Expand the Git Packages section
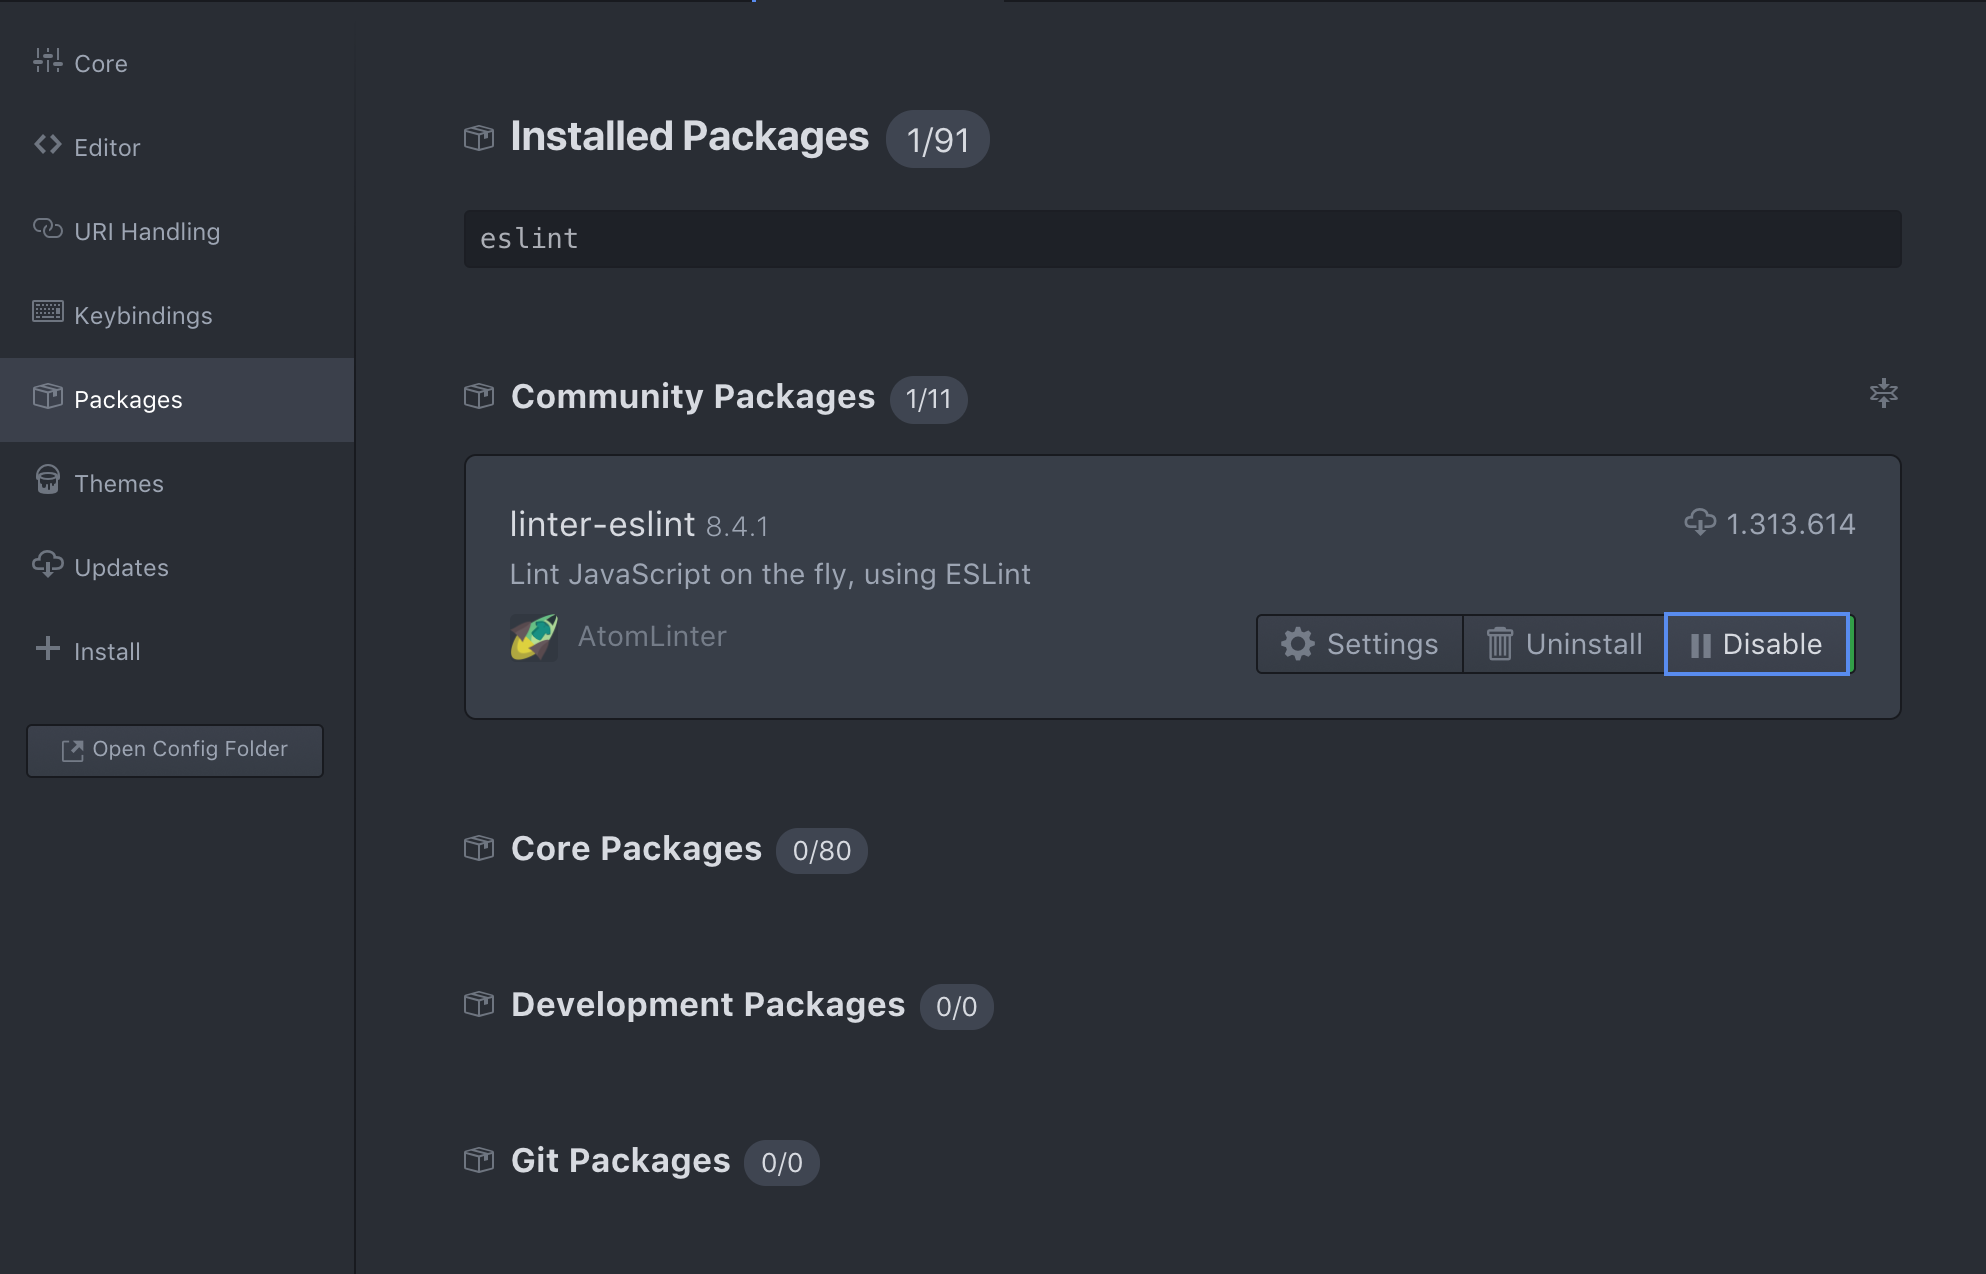The width and height of the screenshot is (1986, 1274). (x=619, y=1160)
